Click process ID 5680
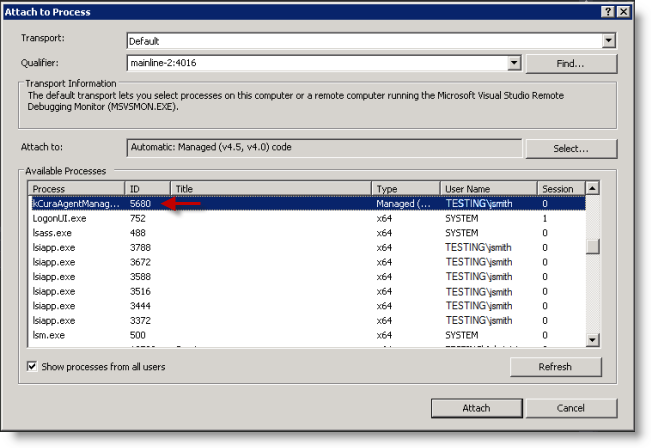 pos(140,203)
